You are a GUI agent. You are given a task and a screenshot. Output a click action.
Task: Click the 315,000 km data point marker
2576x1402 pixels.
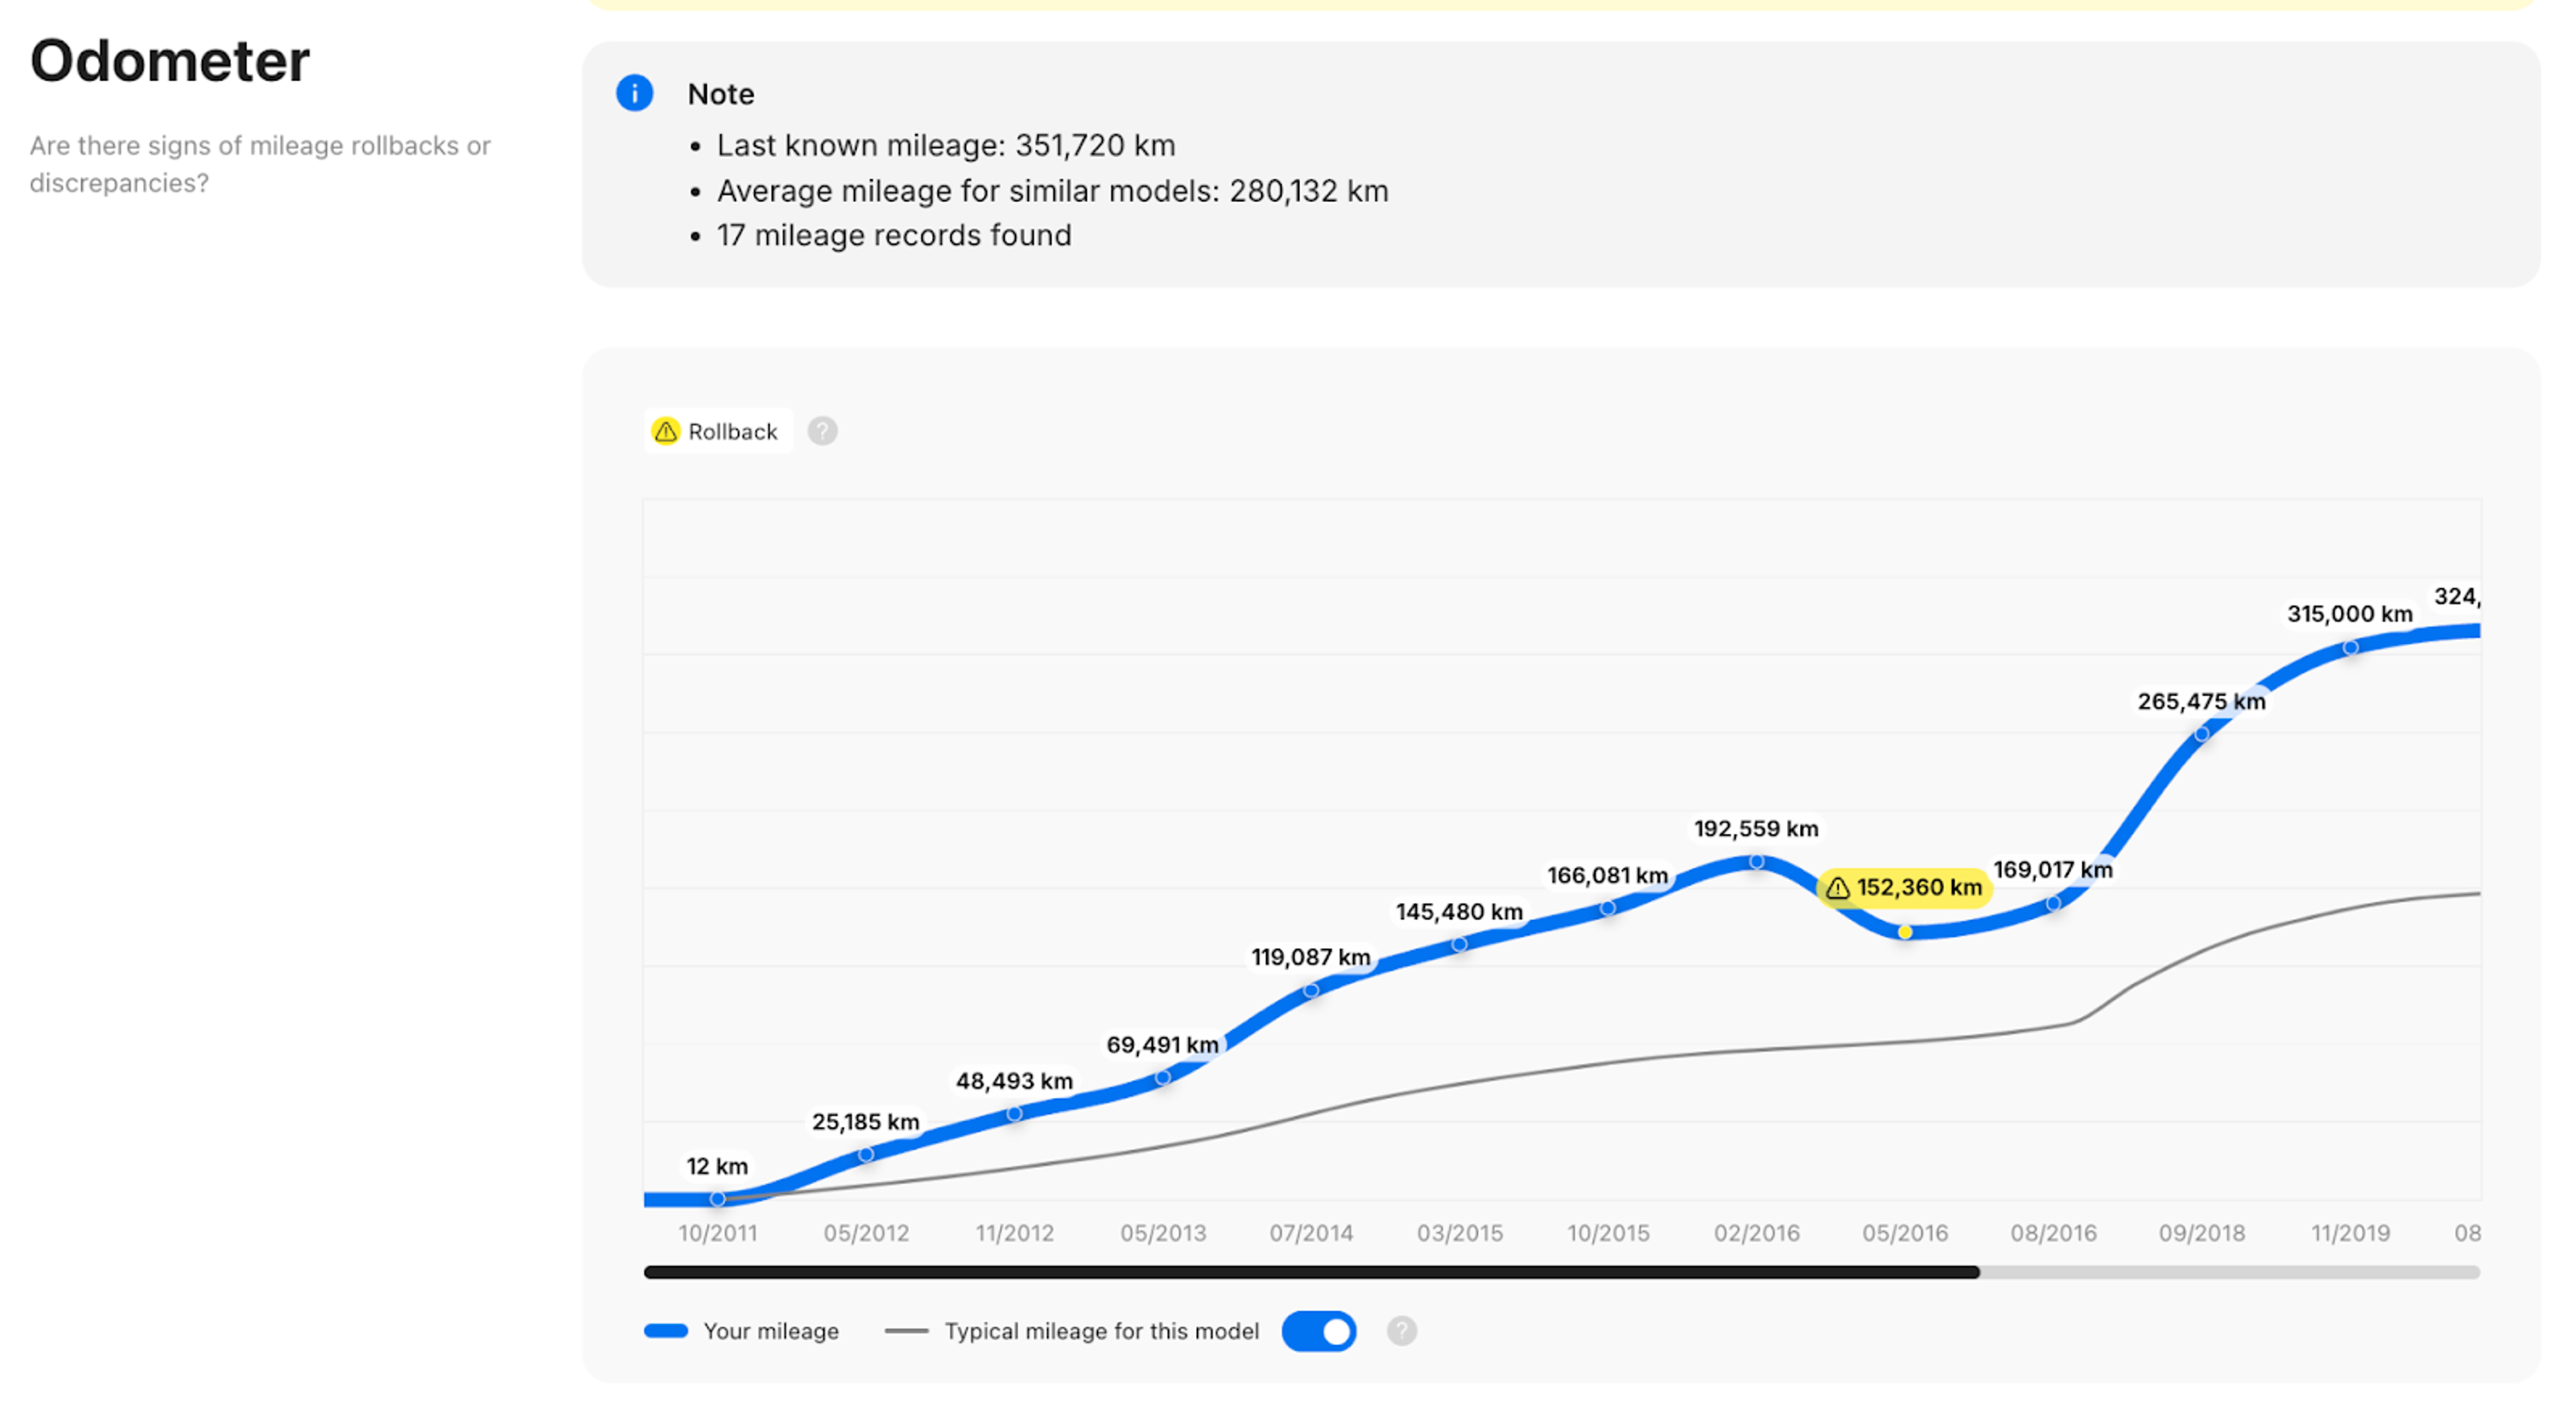[2350, 647]
